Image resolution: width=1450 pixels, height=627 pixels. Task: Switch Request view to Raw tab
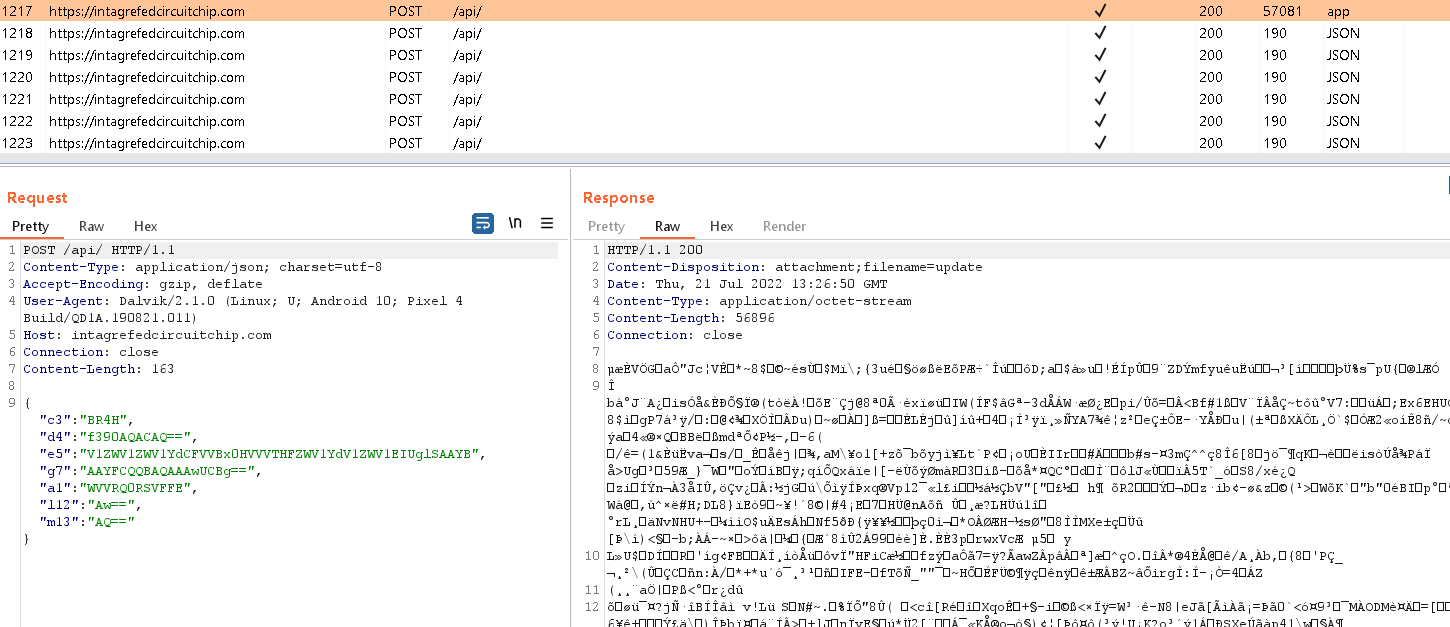pyautogui.click(x=91, y=227)
